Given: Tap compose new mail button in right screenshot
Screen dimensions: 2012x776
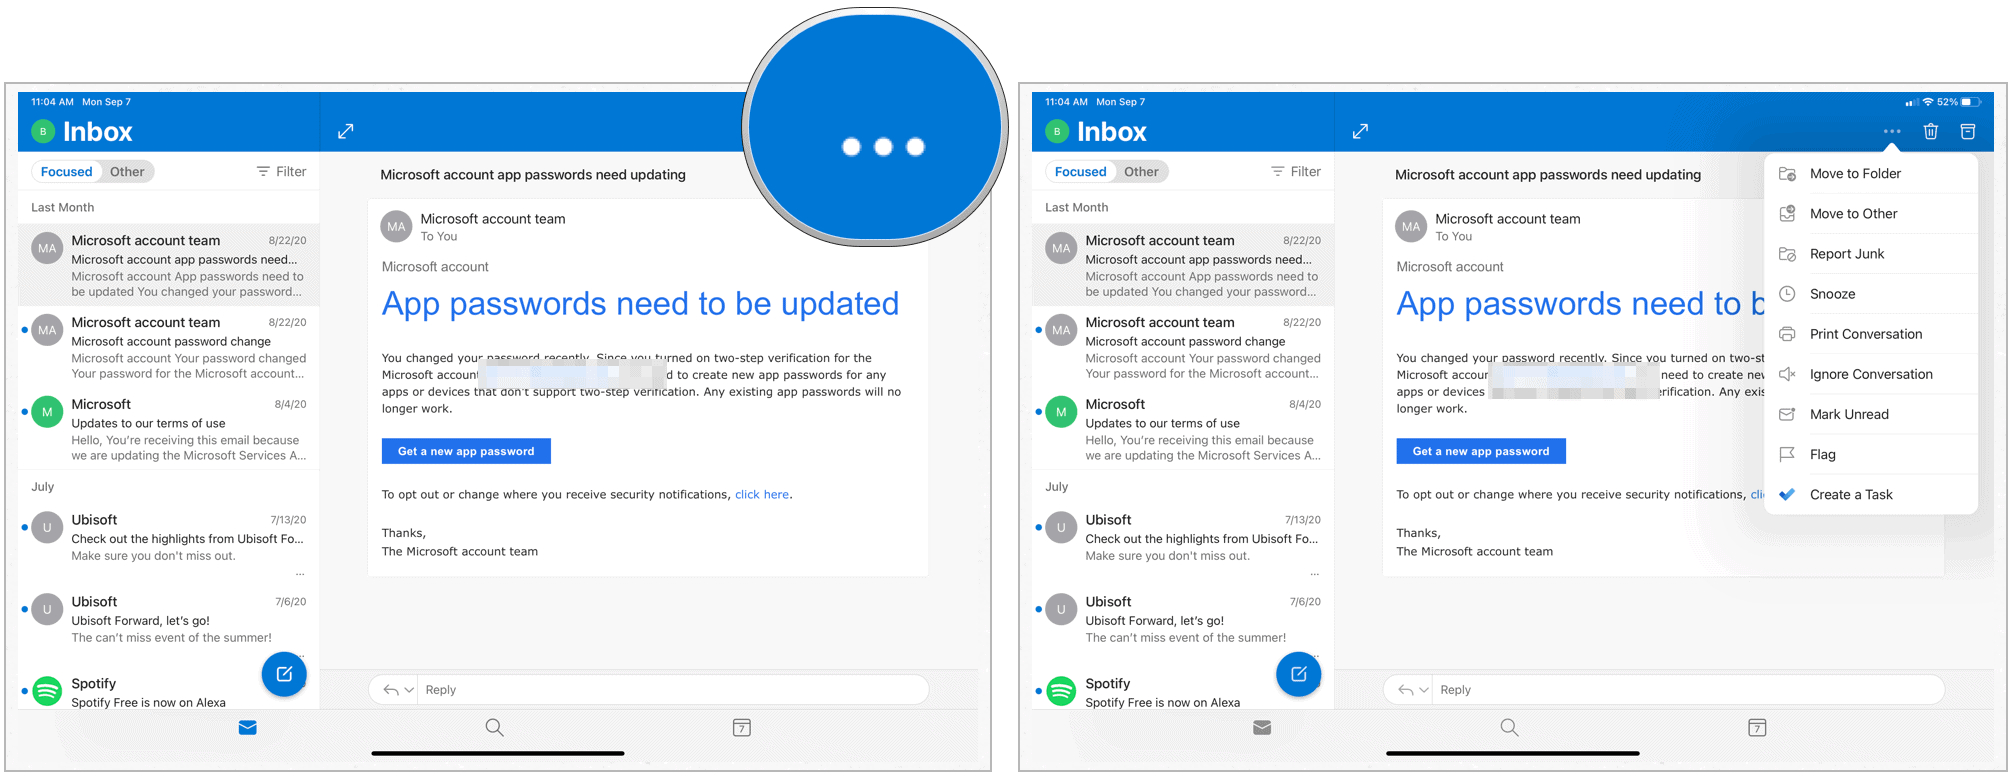Looking at the screenshot, I should 1298,674.
